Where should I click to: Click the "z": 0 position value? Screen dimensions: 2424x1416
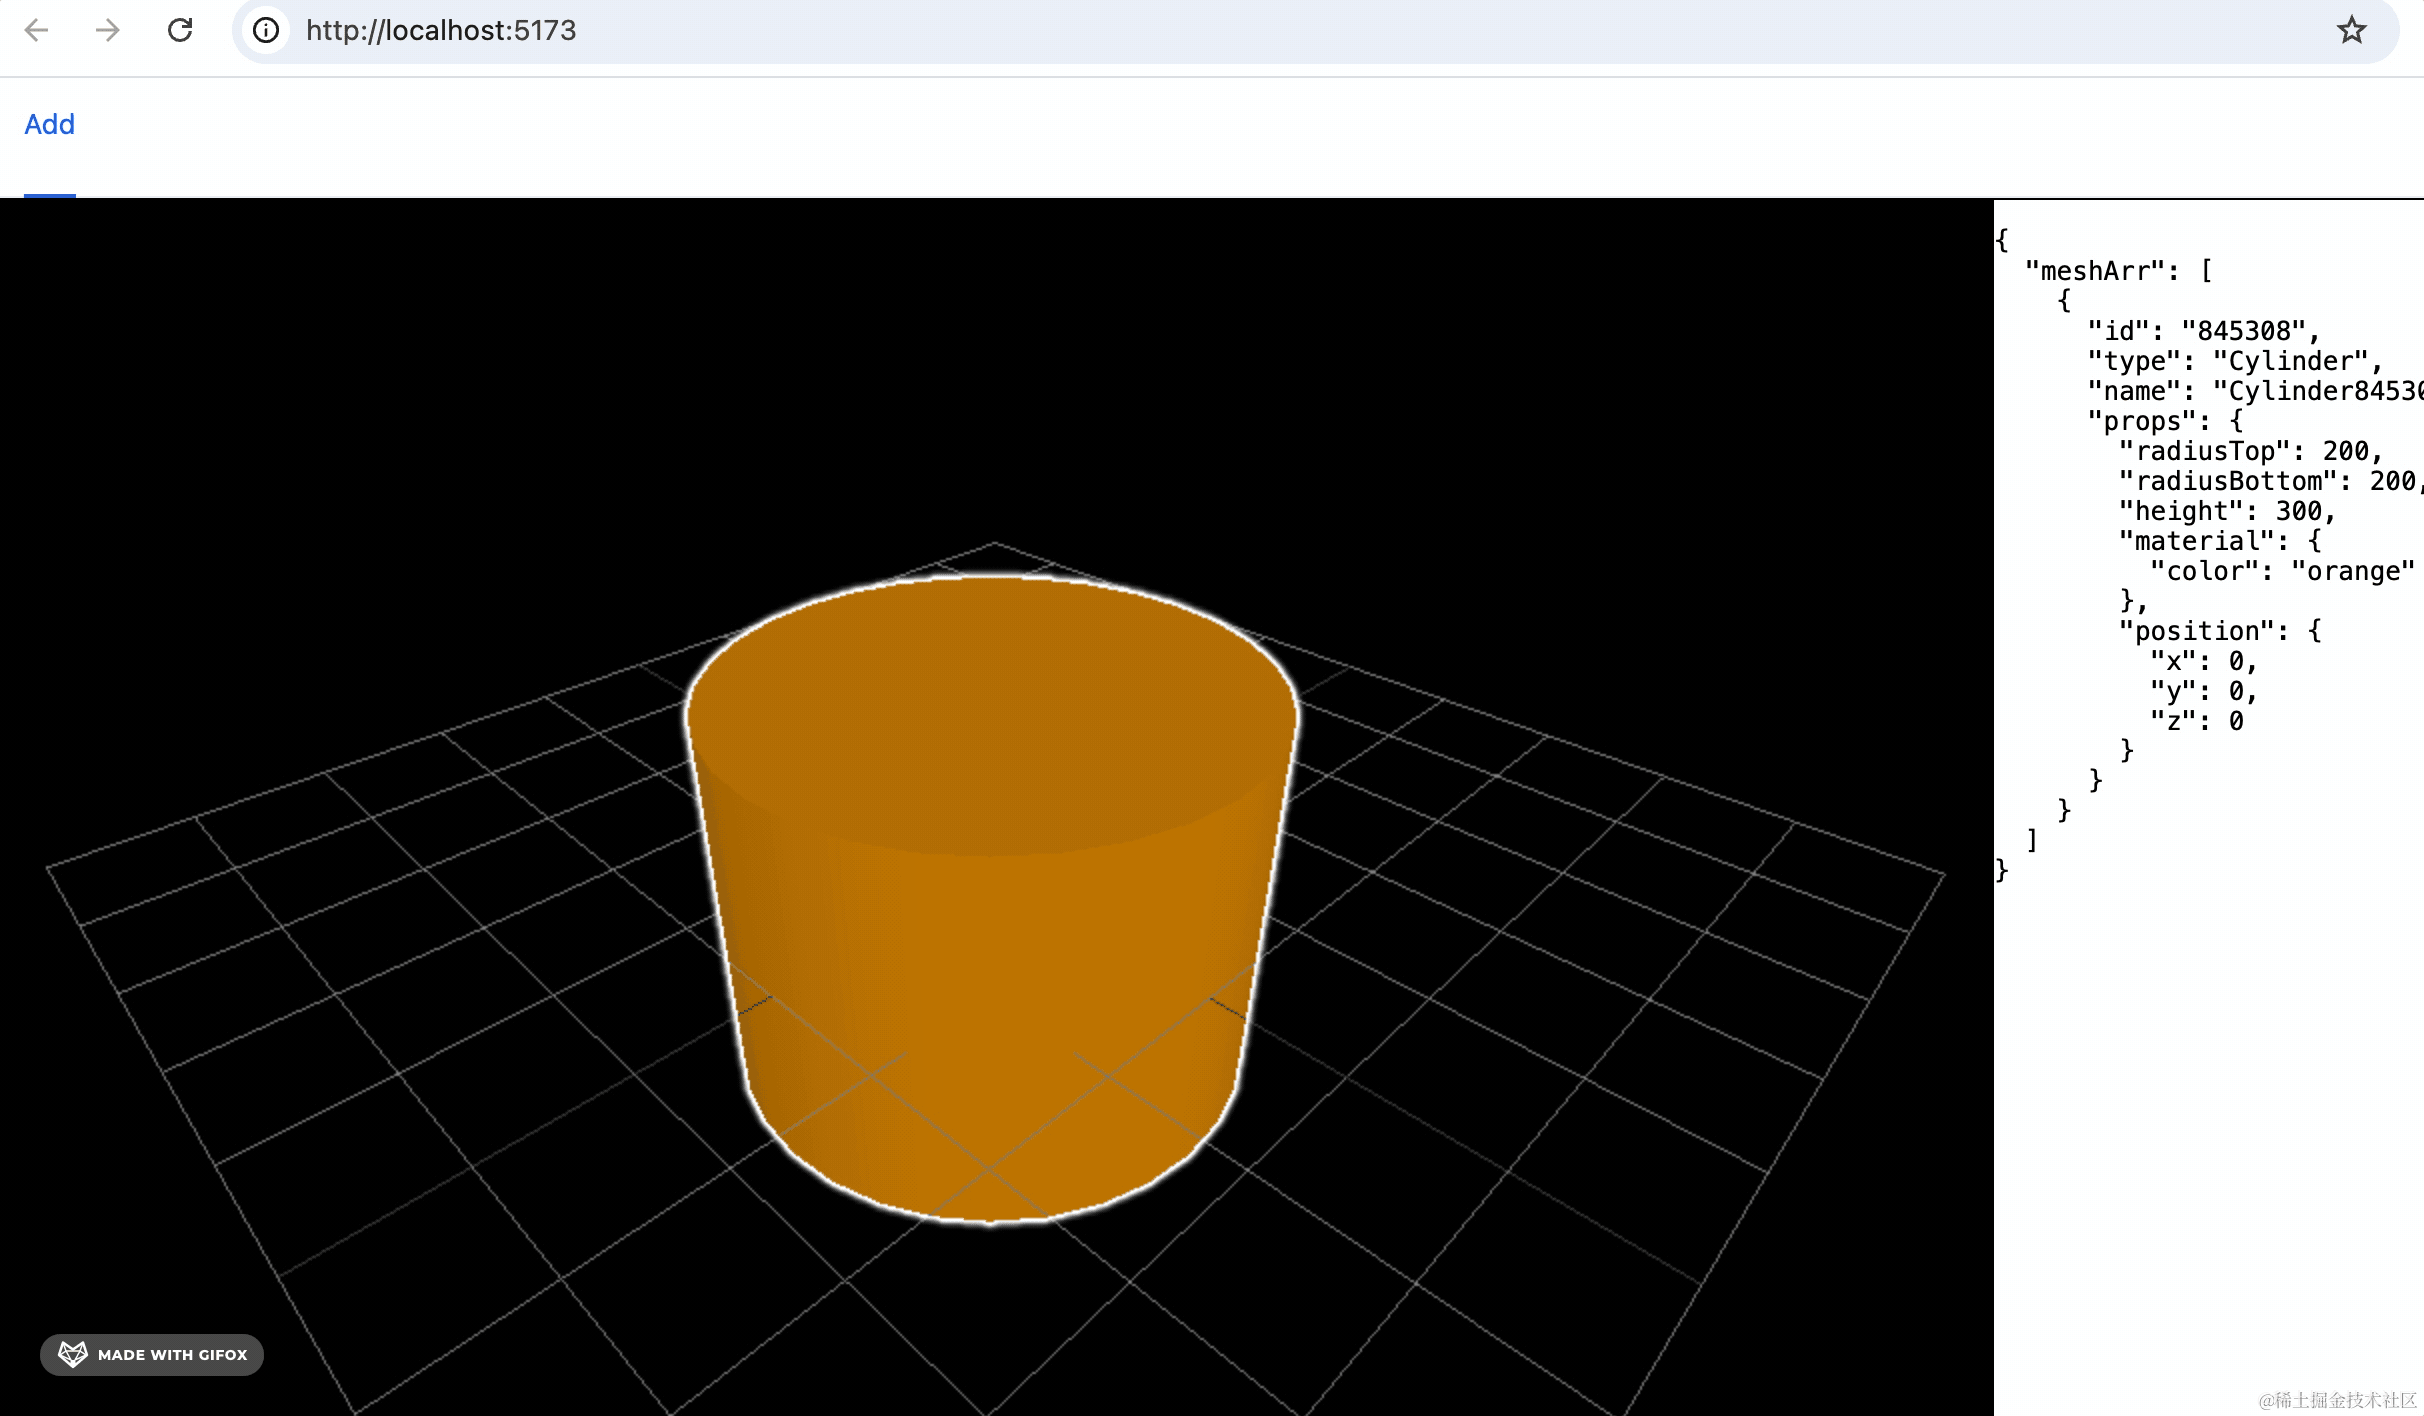click(x=2198, y=721)
